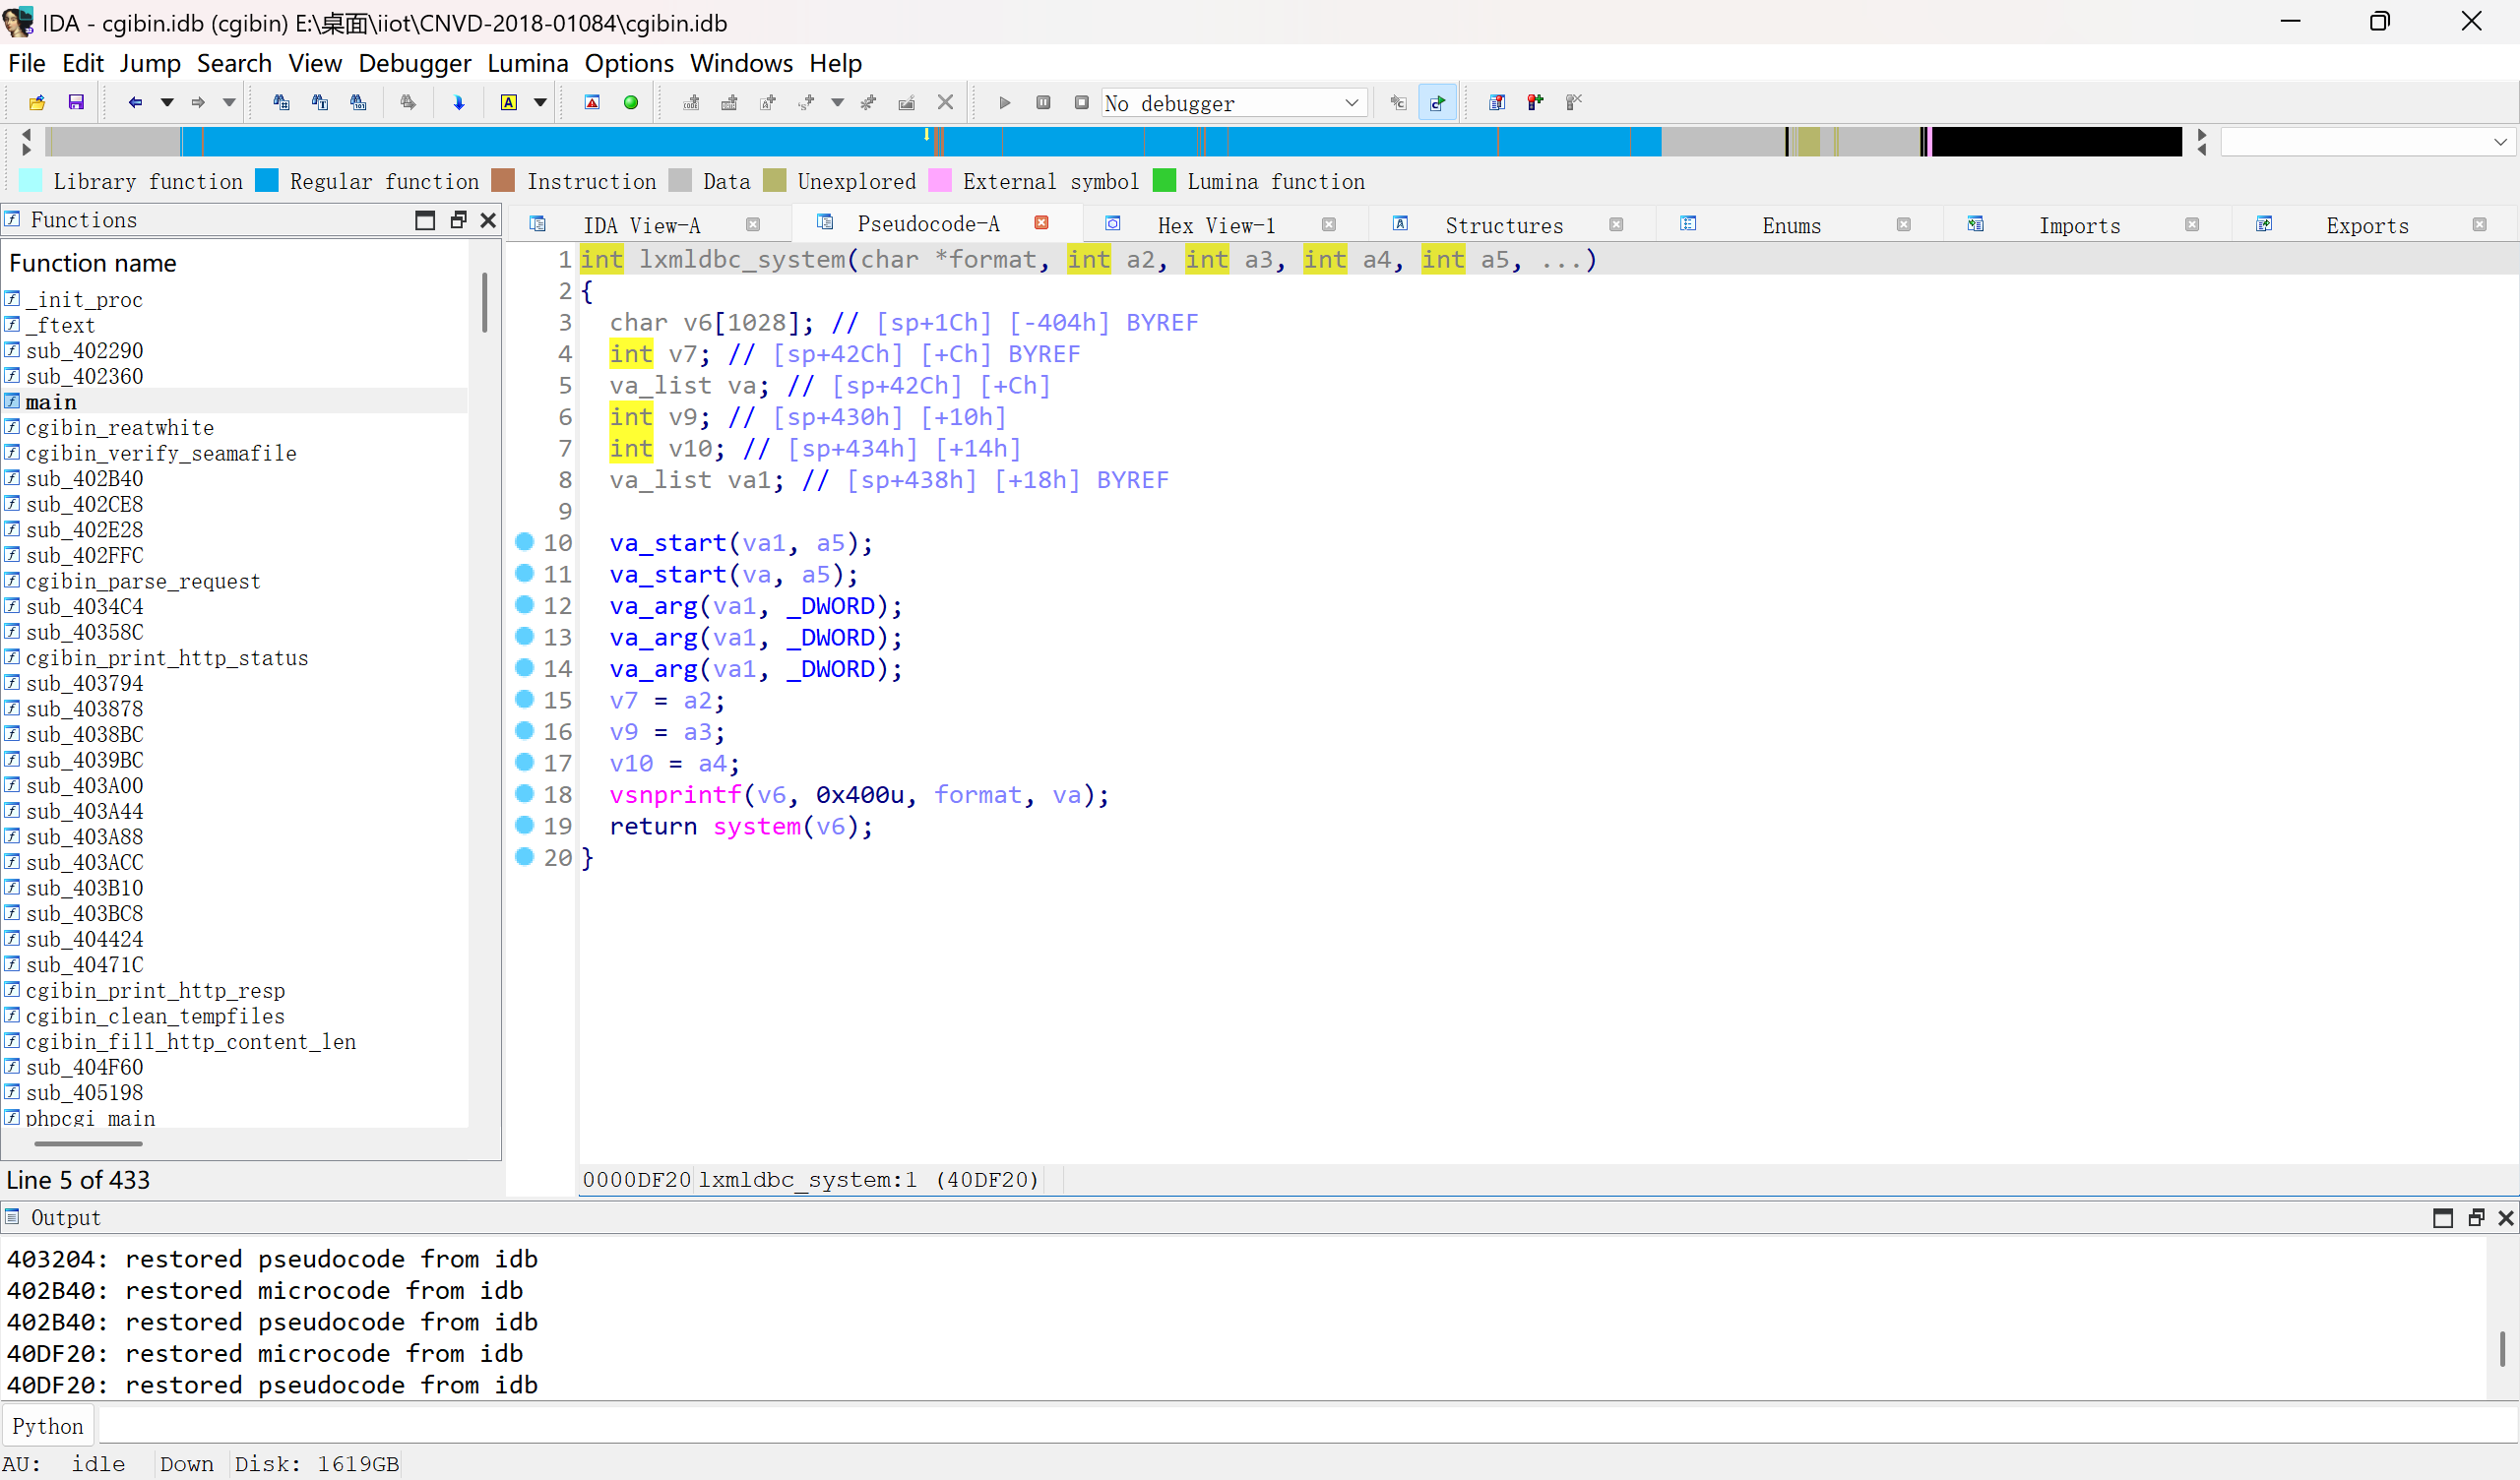
Task: Switch to the Hex View-1 tab
Action: click(x=1216, y=225)
